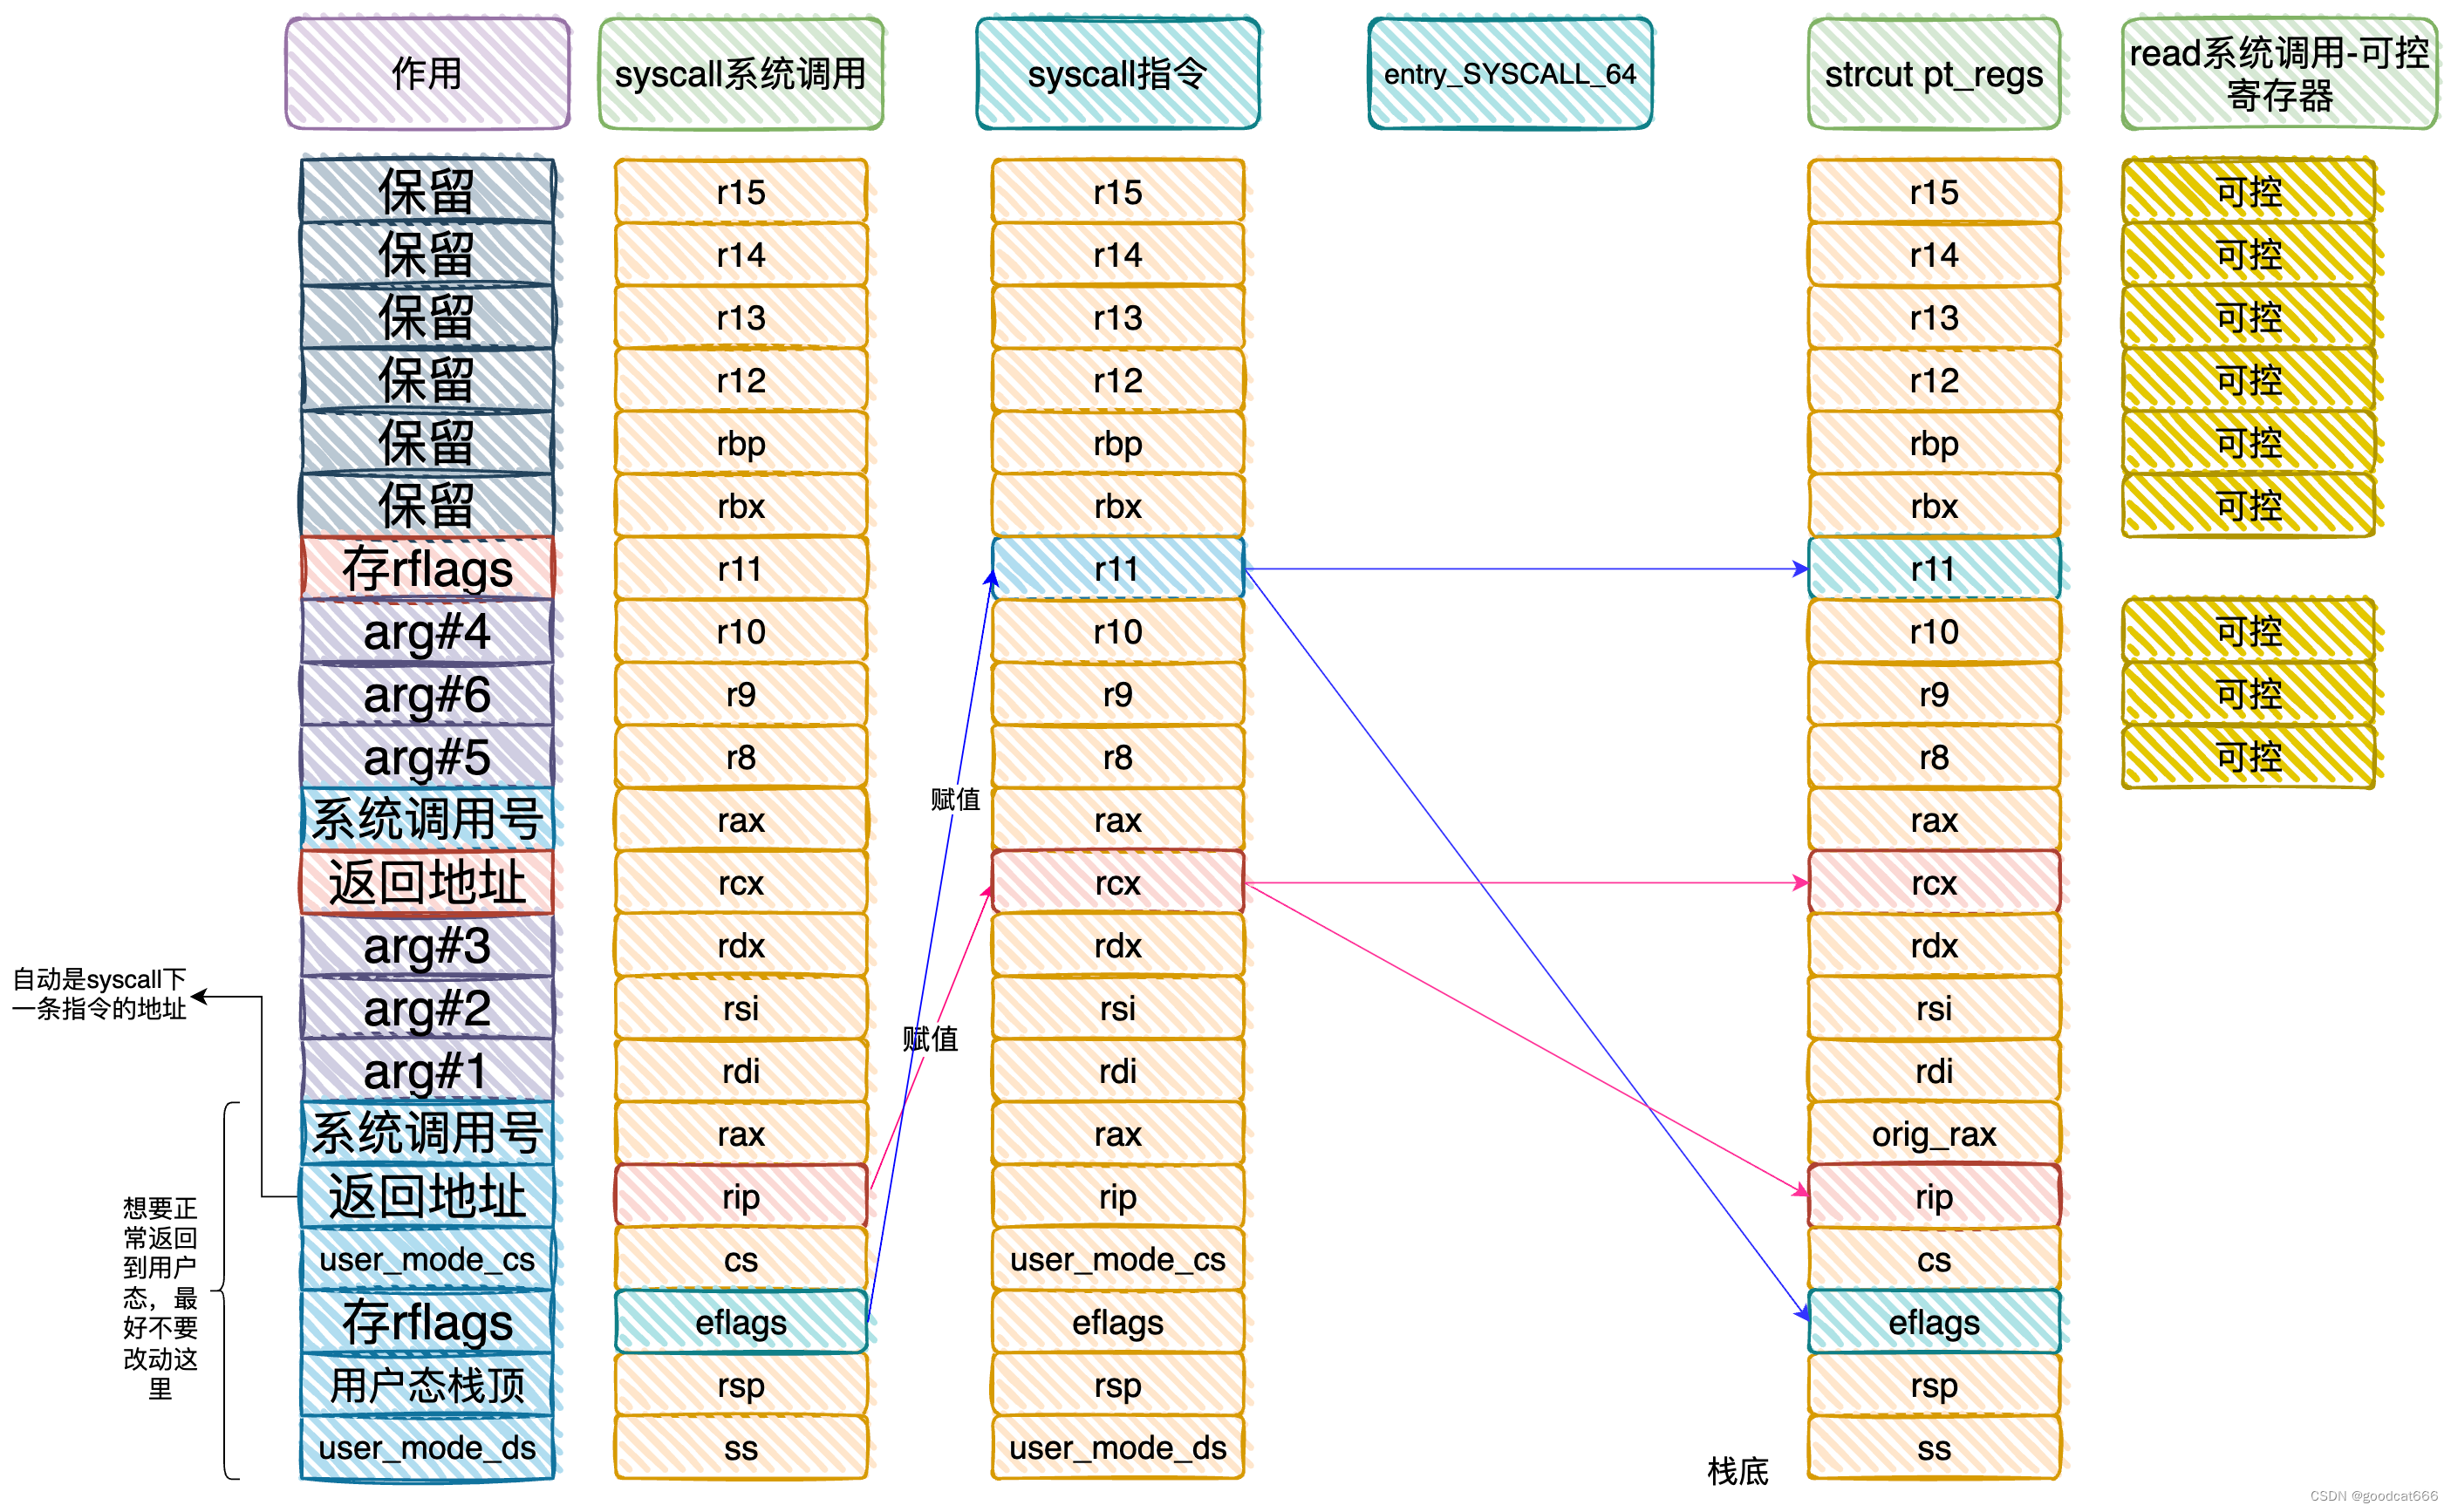2451x1512 pixels.
Task: Select the 自动是syscall下一条指令的地址 annotation
Action: [x=99, y=993]
